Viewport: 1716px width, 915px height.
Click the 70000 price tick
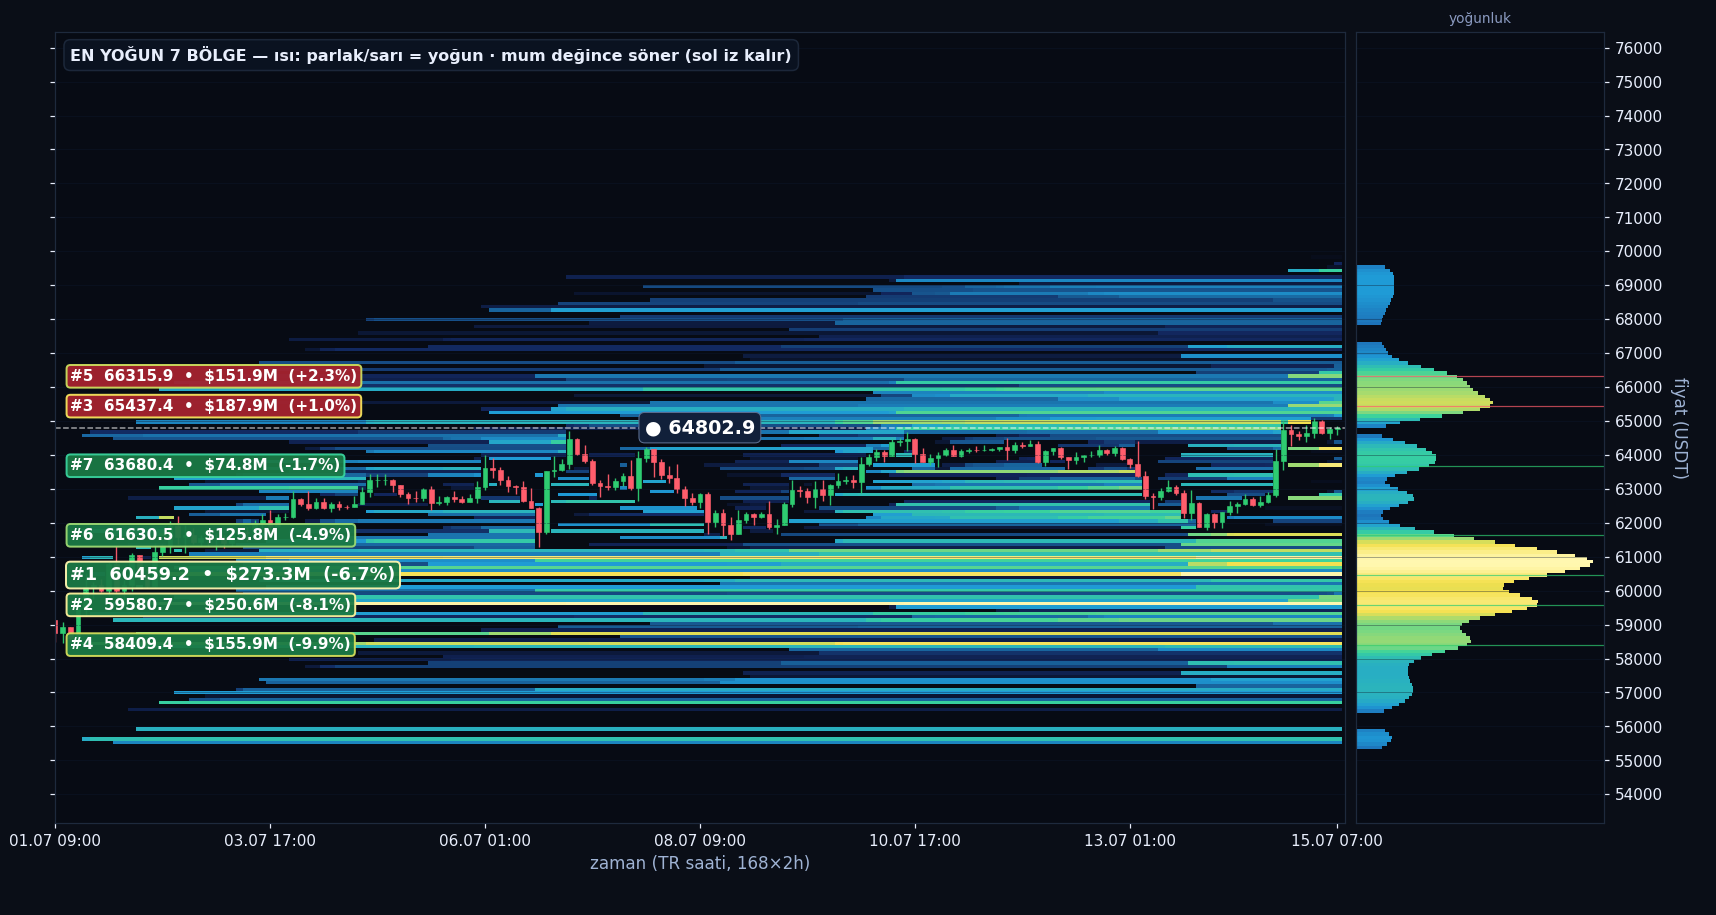[x=1638, y=252]
